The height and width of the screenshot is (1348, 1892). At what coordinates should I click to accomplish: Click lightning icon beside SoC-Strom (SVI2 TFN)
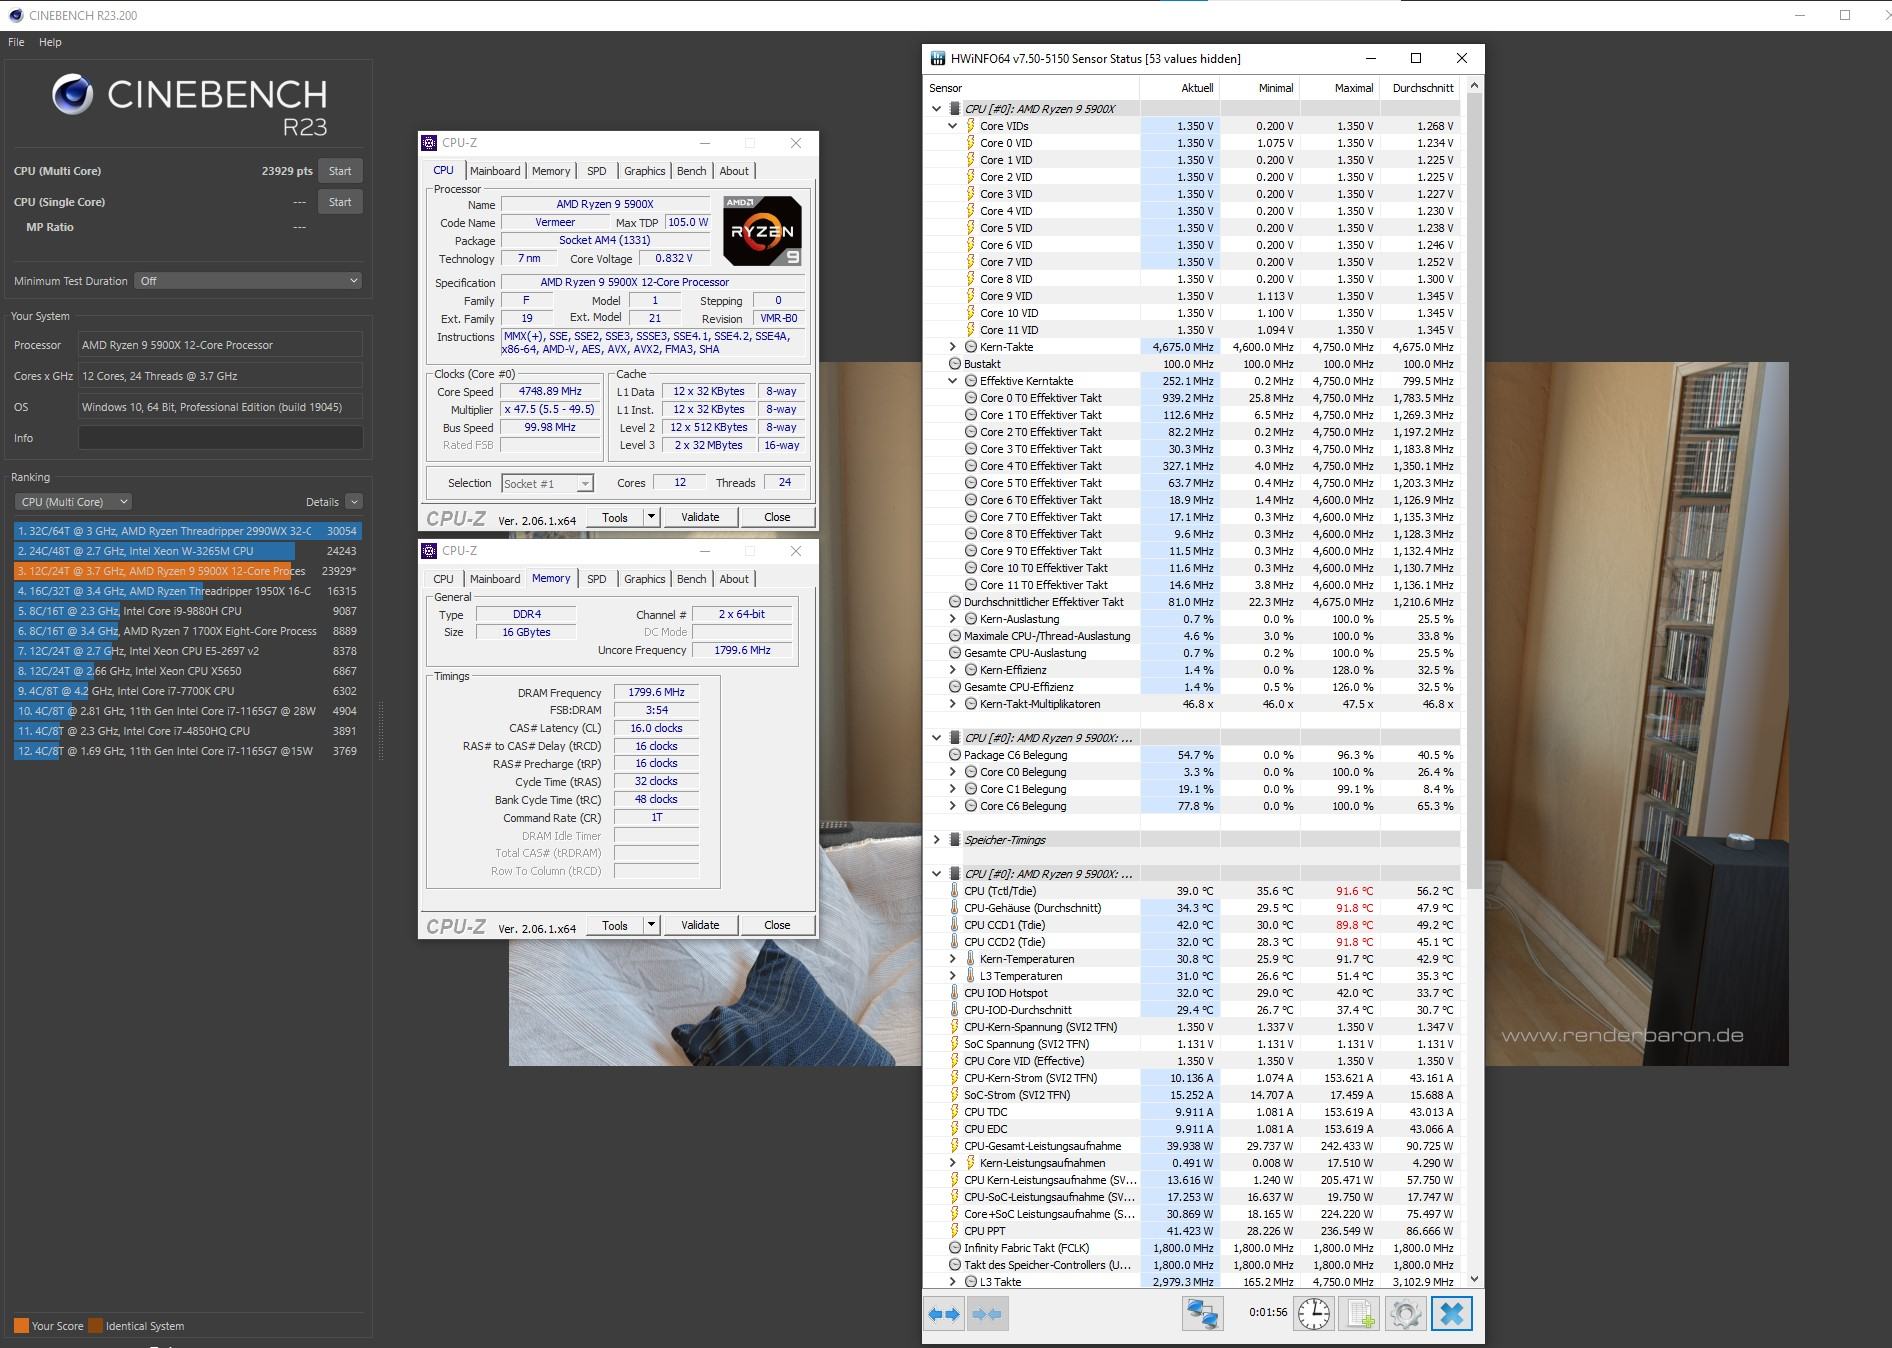click(954, 1095)
